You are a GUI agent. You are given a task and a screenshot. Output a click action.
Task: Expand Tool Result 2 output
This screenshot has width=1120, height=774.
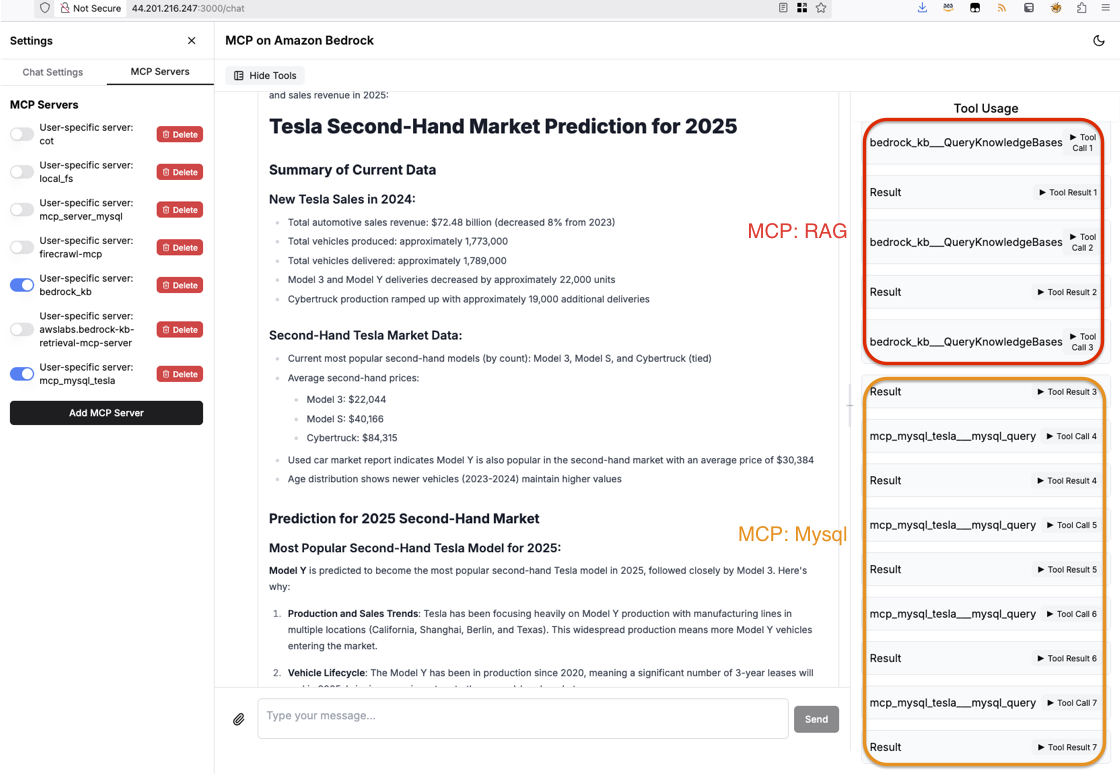click(x=1067, y=292)
